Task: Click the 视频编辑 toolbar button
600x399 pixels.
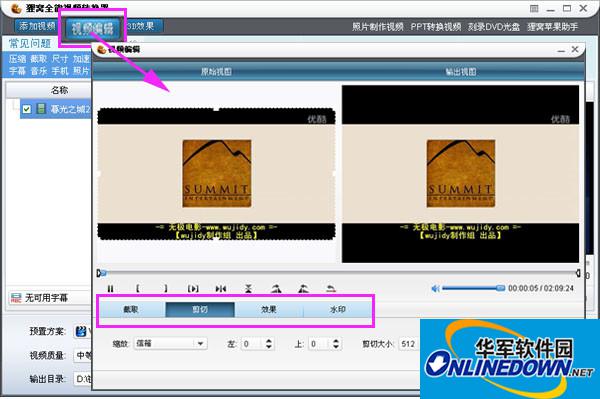Action: pos(92,29)
